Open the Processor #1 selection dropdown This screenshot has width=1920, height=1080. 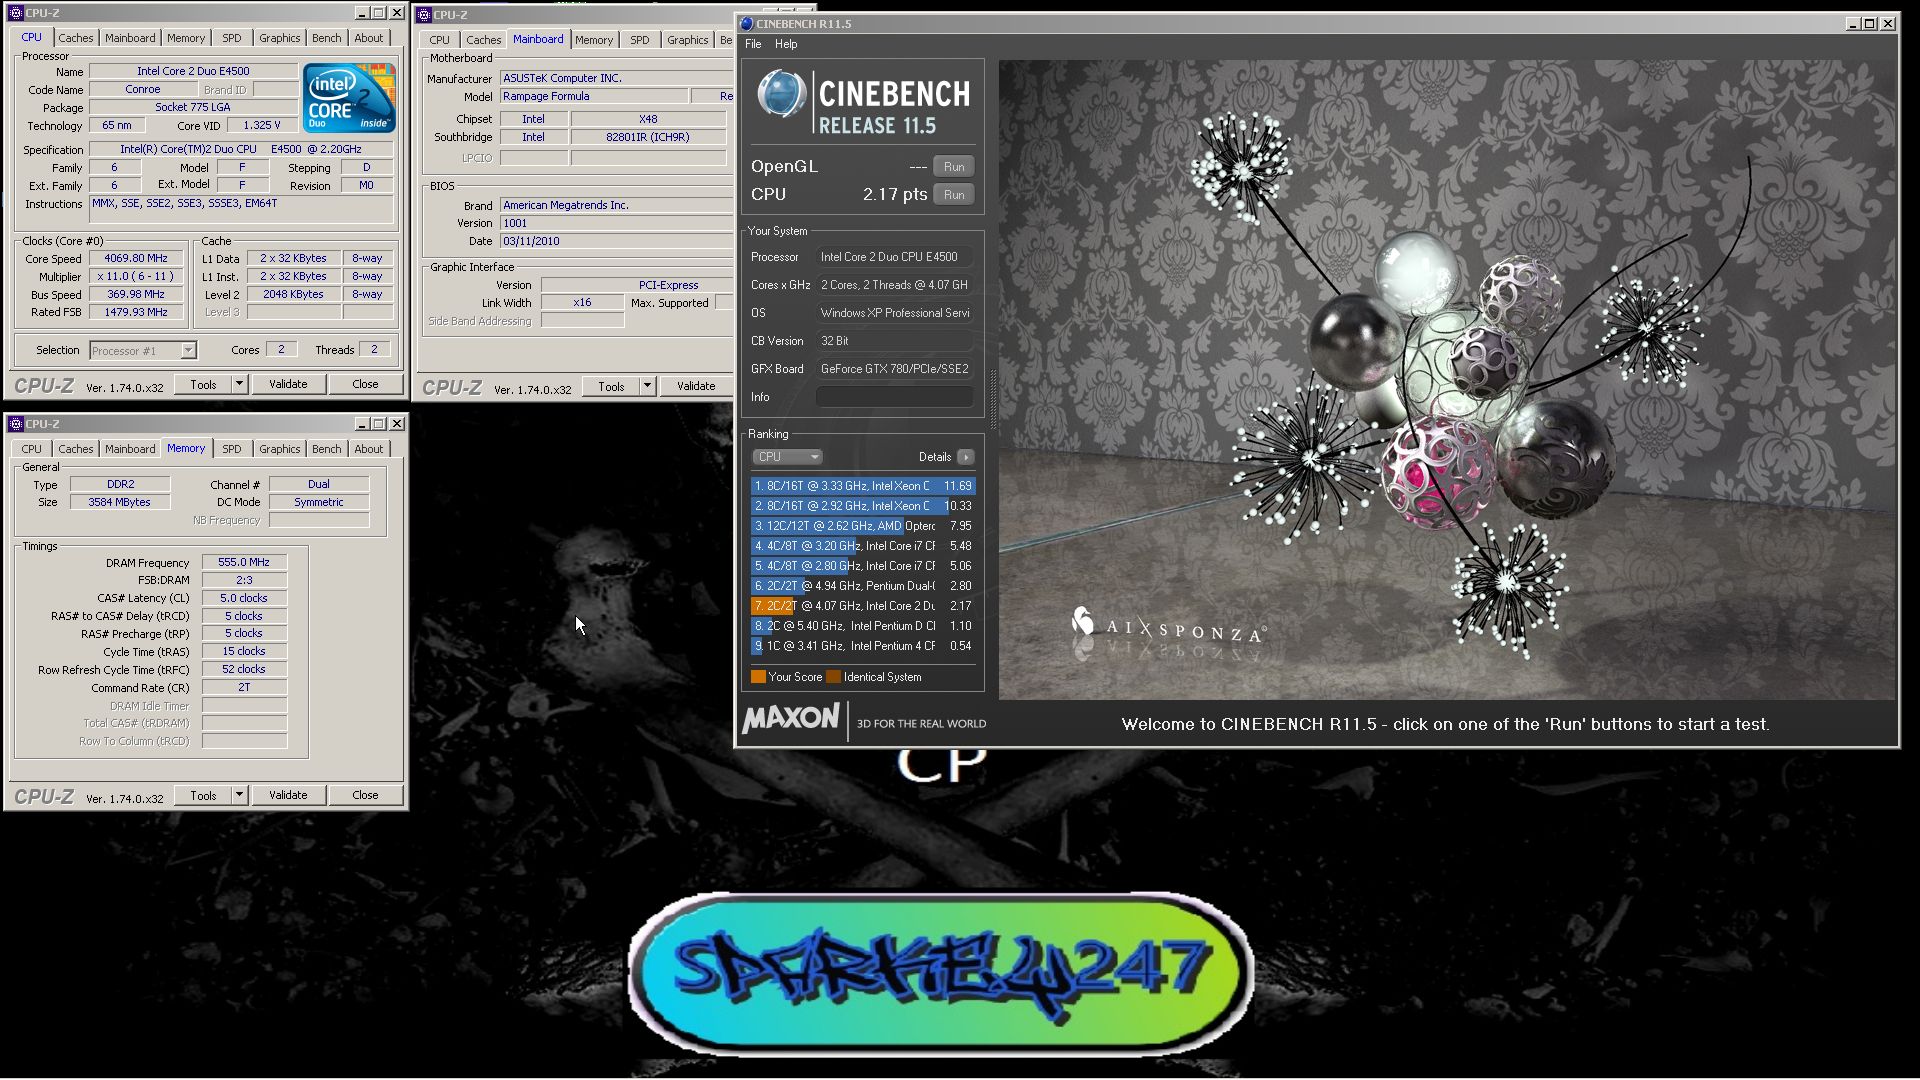[x=143, y=350]
